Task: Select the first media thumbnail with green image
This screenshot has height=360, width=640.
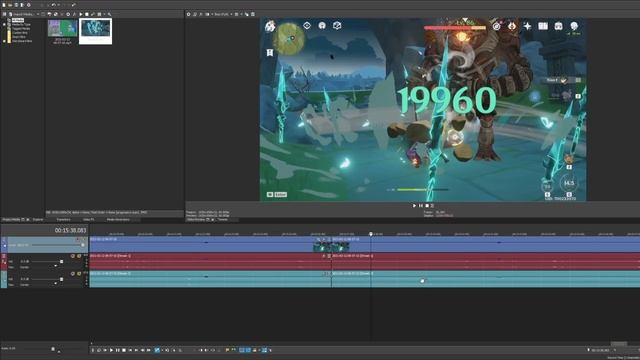Action: tap(62, 28)
